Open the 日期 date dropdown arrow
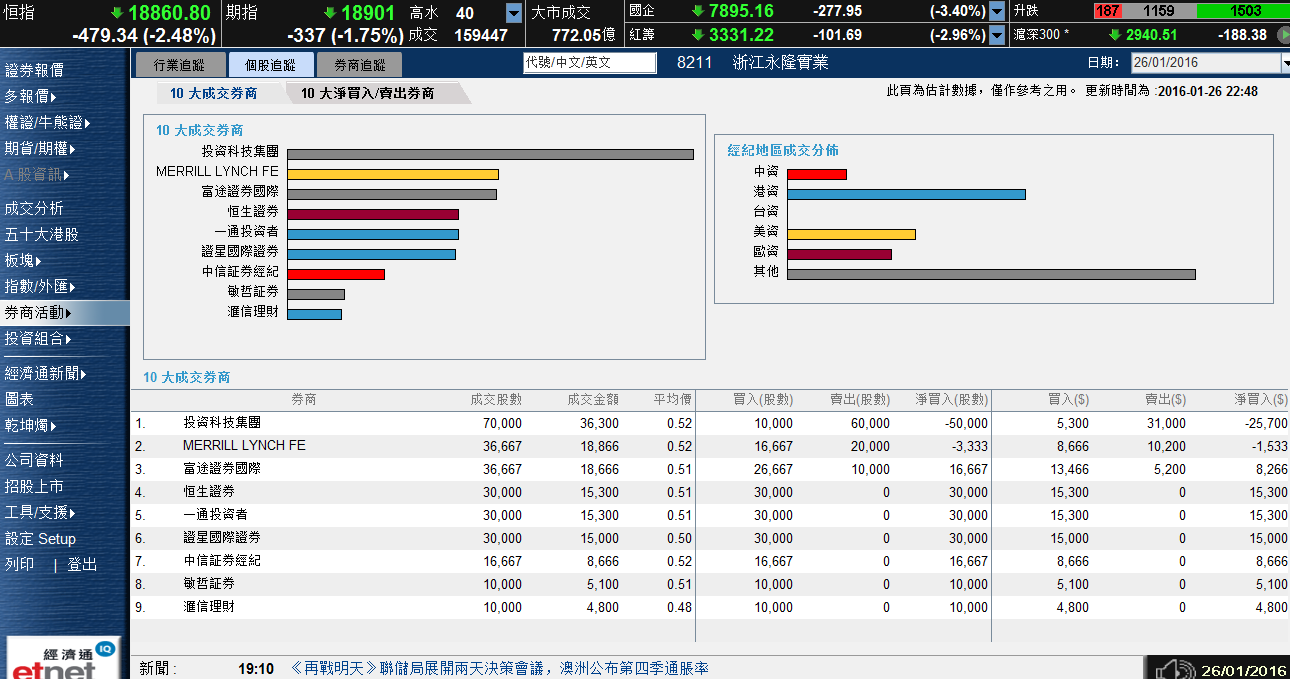The image size is (1290, 679). tap(1285, 63)
